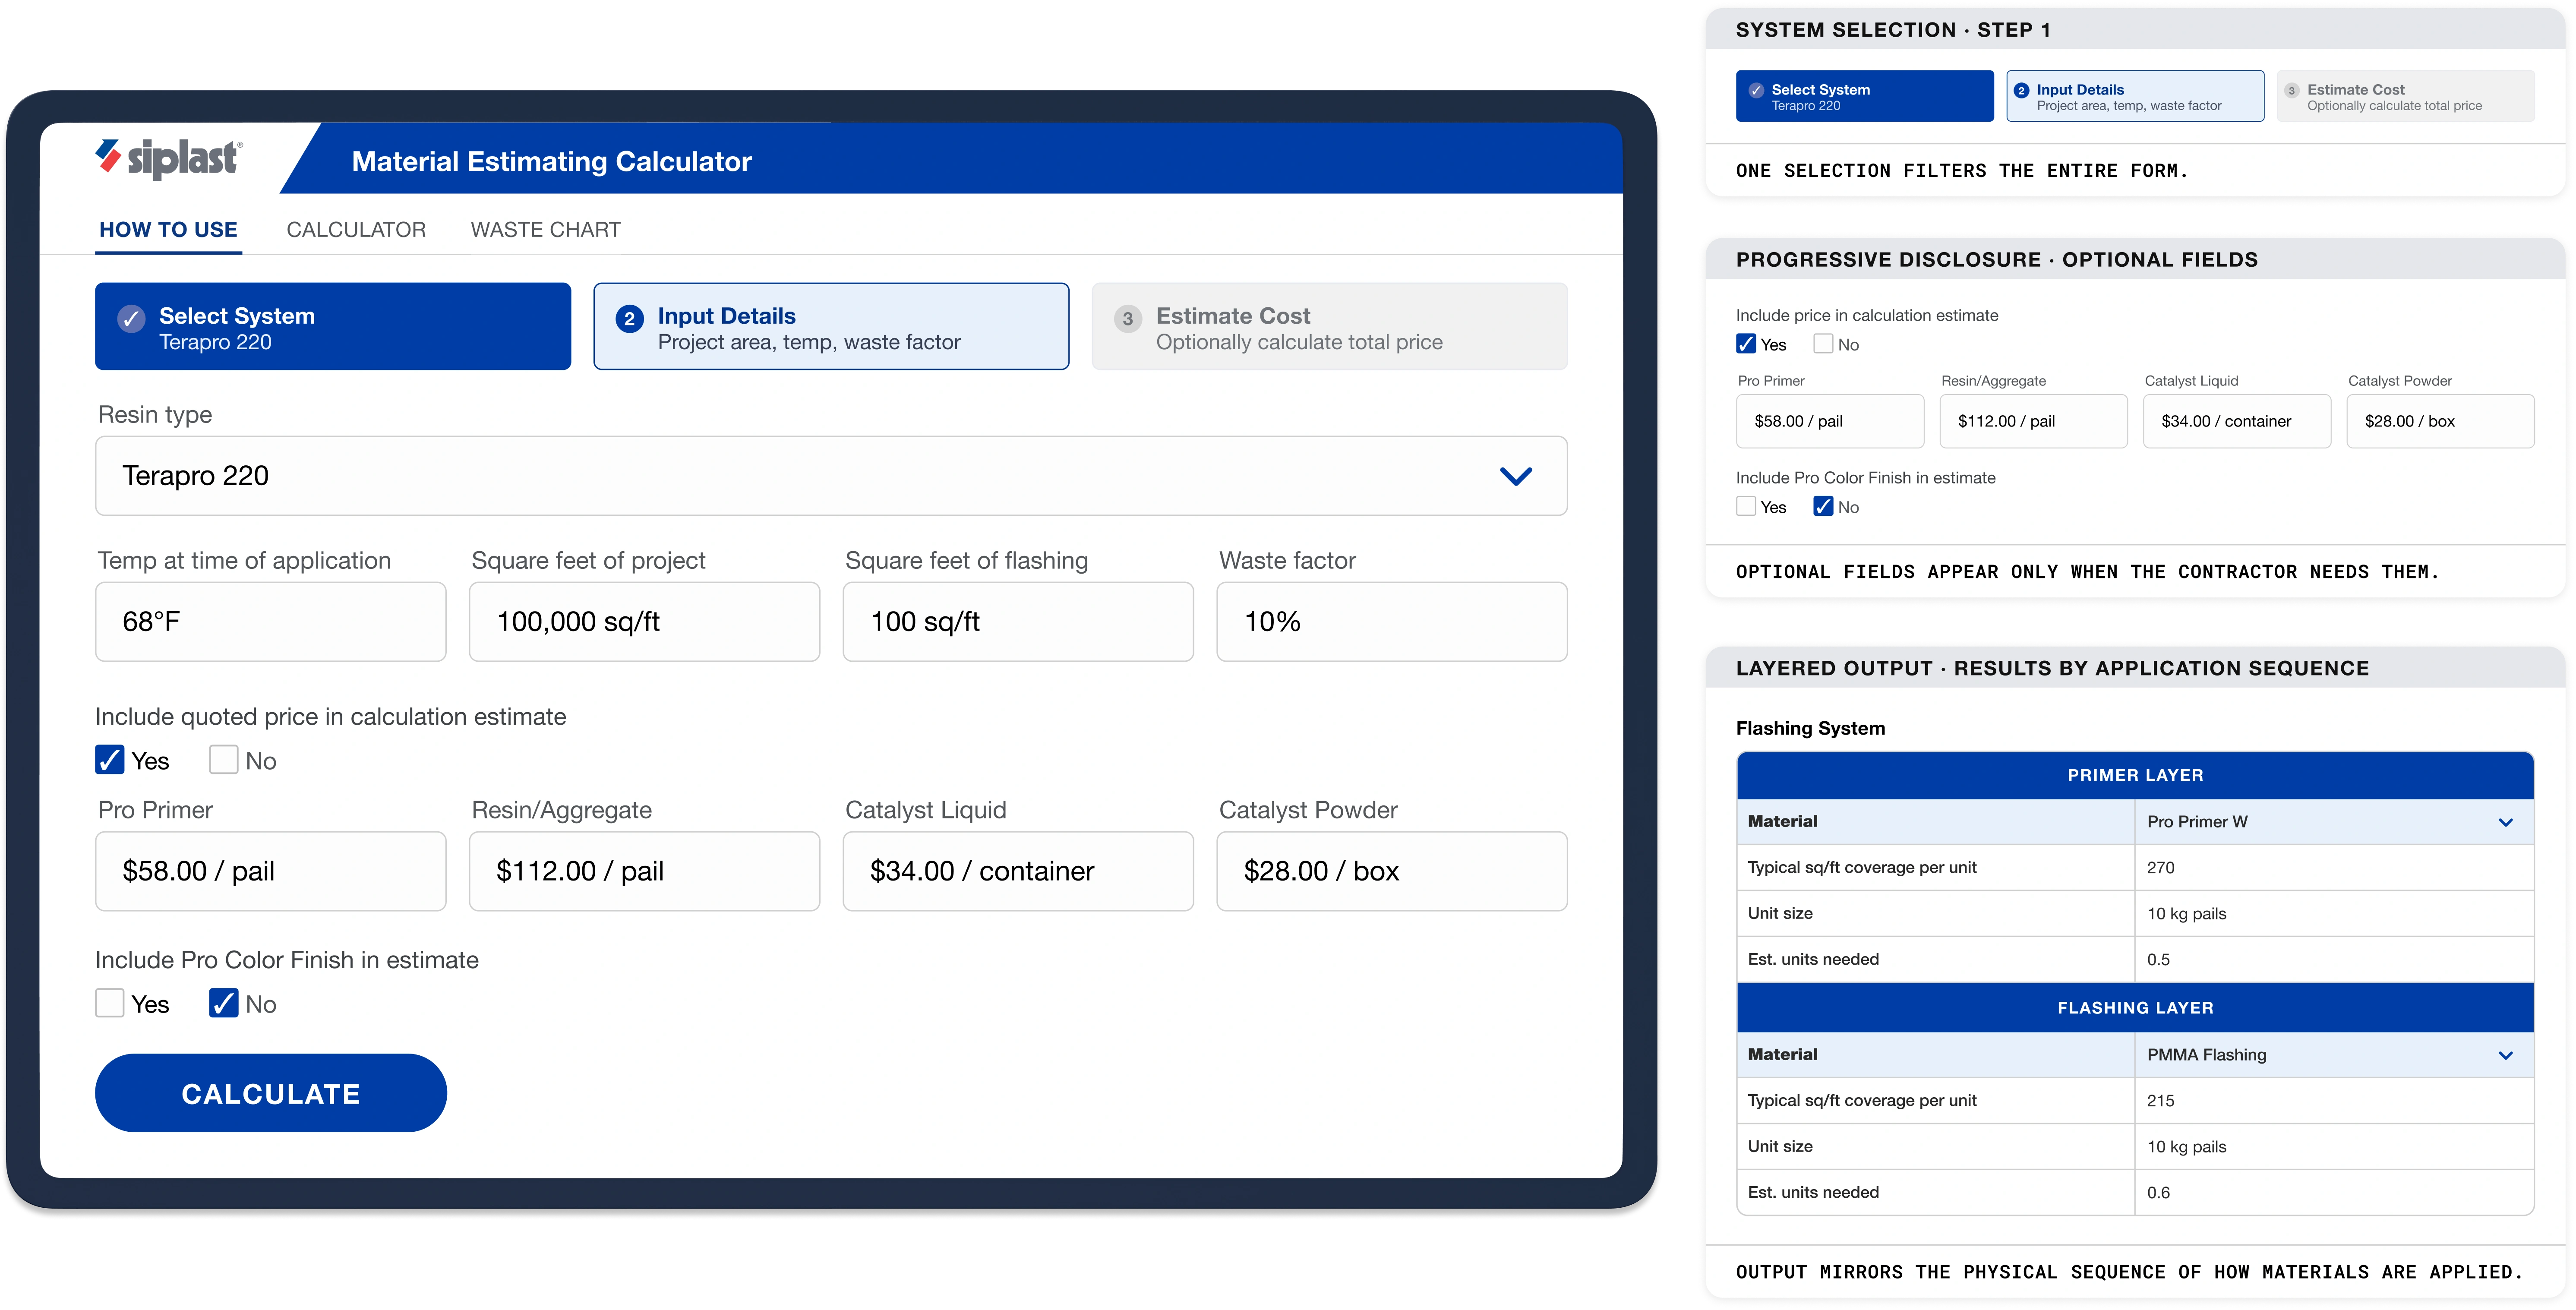This screenshot has height=1310, width=2576.
Task: Switch to the HOW TO USE tab
Action: (x=168, y=230)
